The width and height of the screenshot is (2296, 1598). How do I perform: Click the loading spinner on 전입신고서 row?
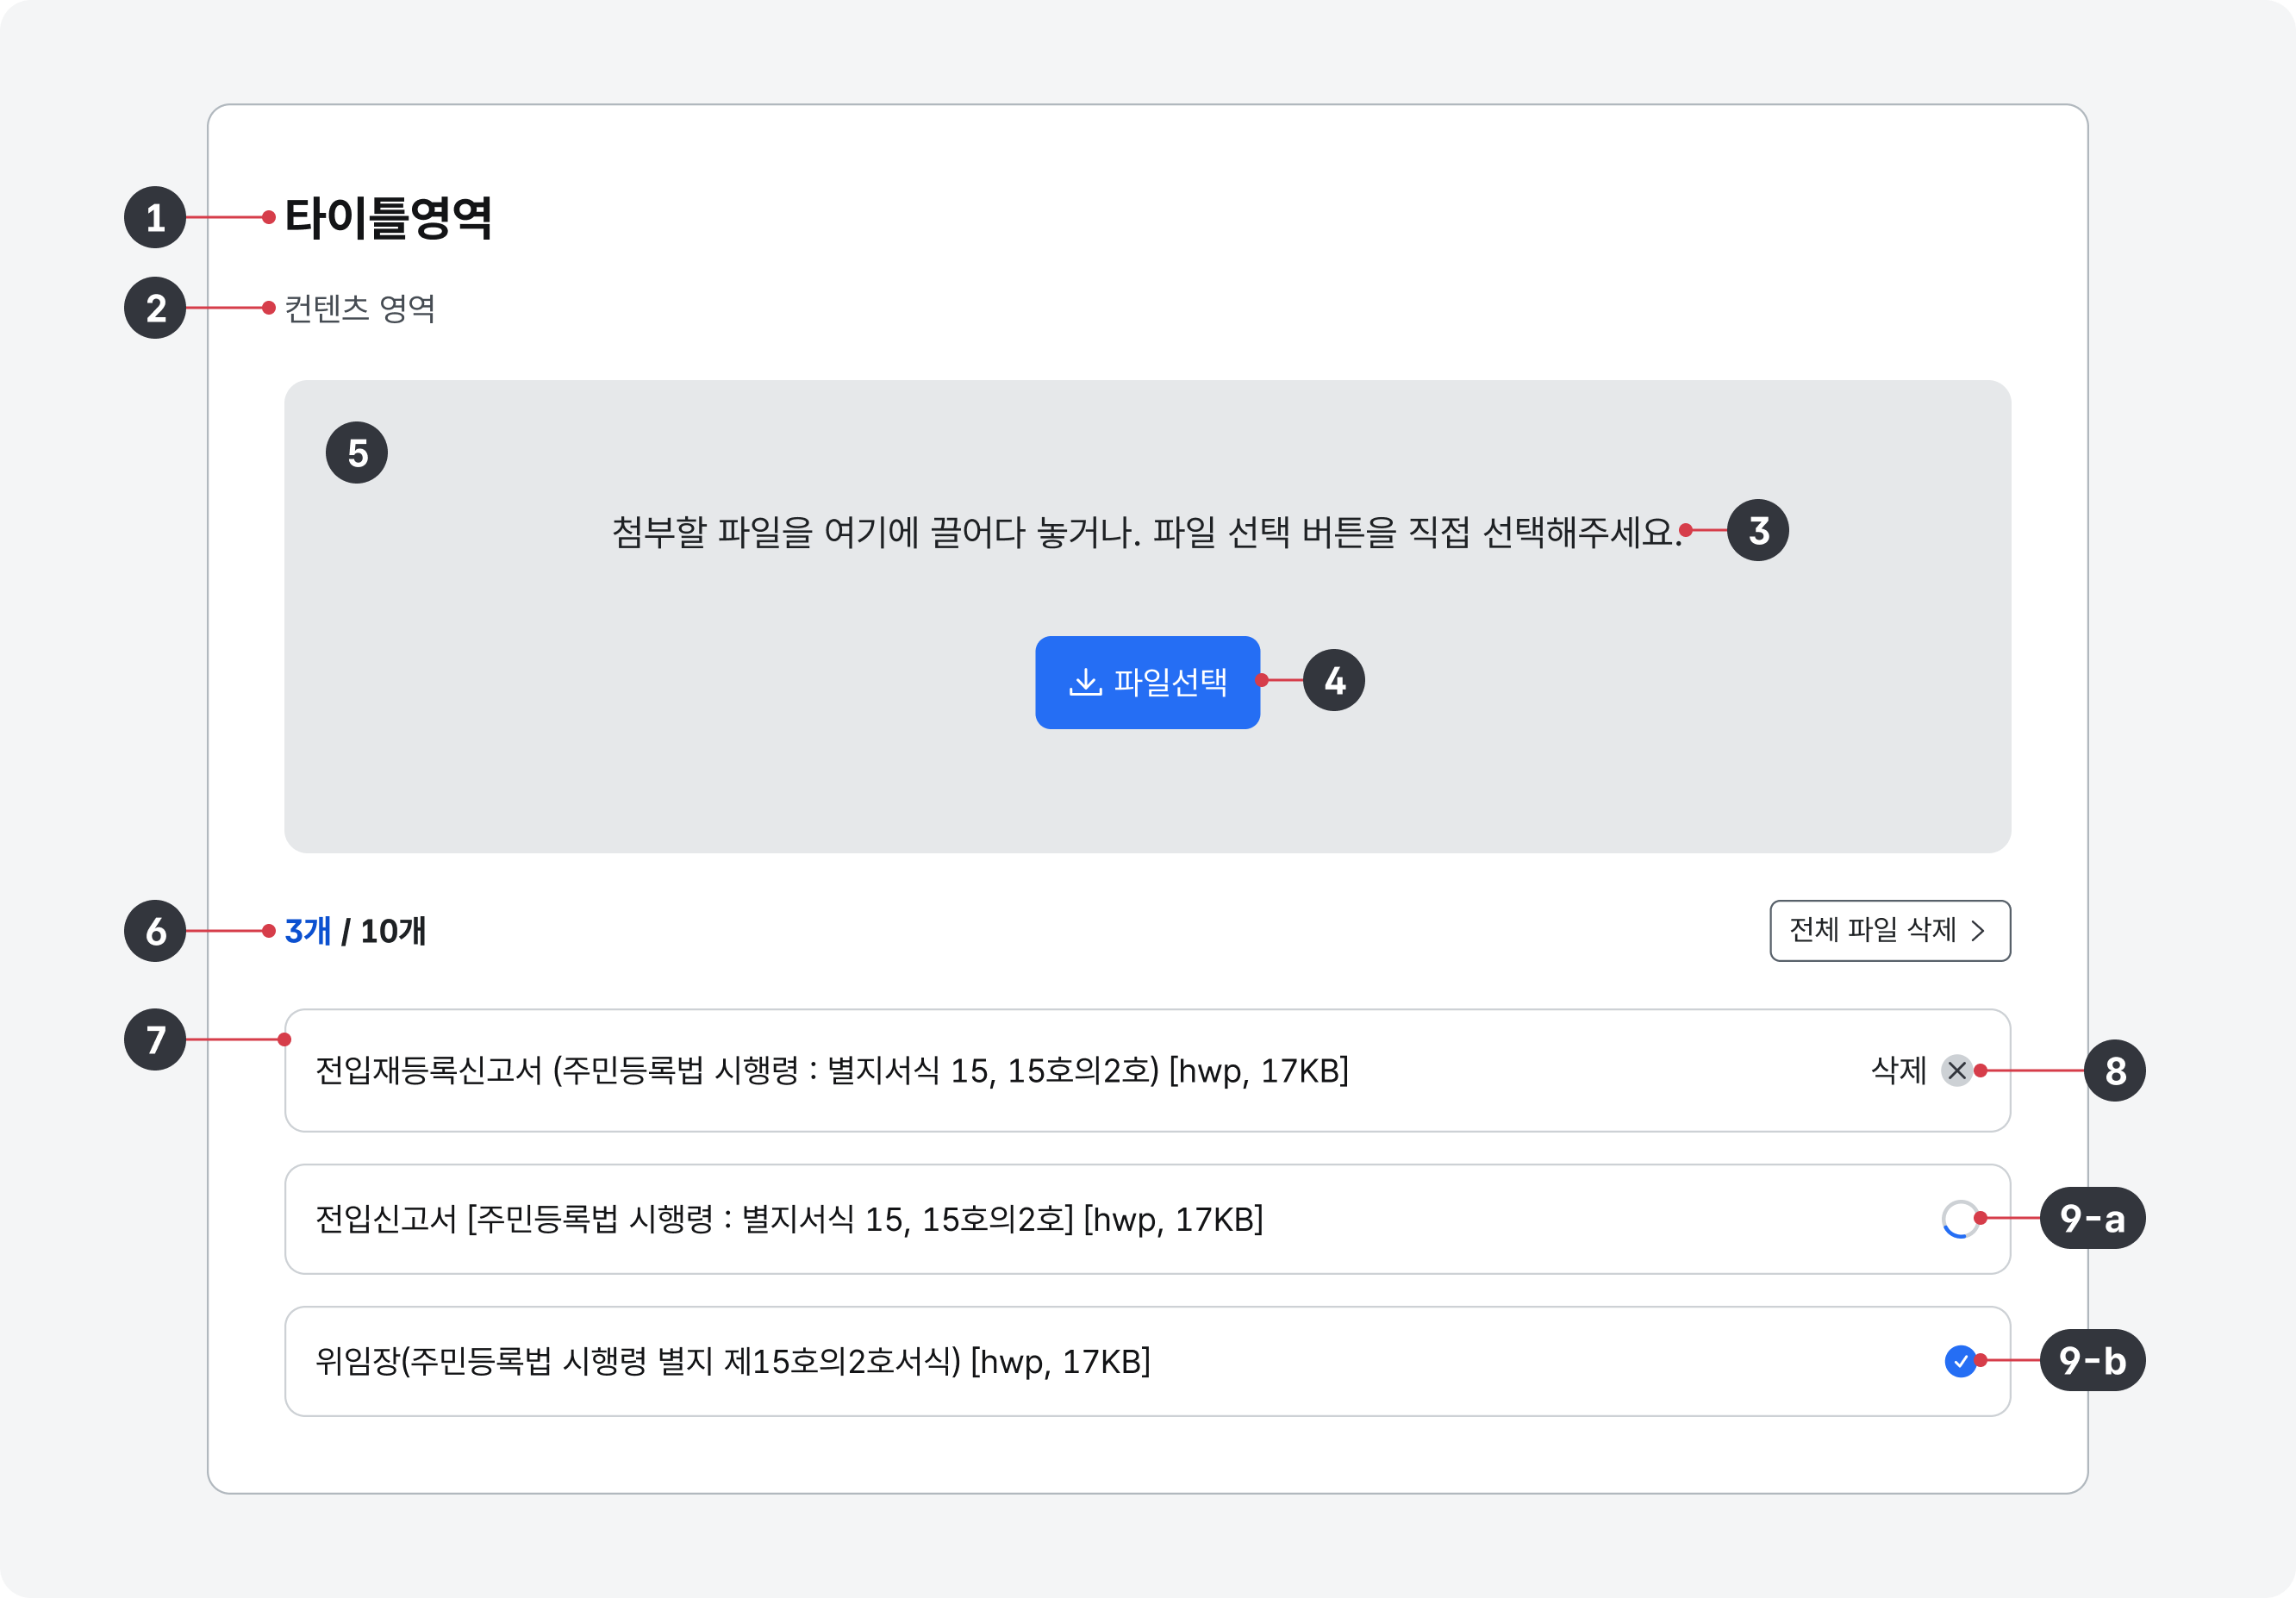(x=1960, y=1219)
